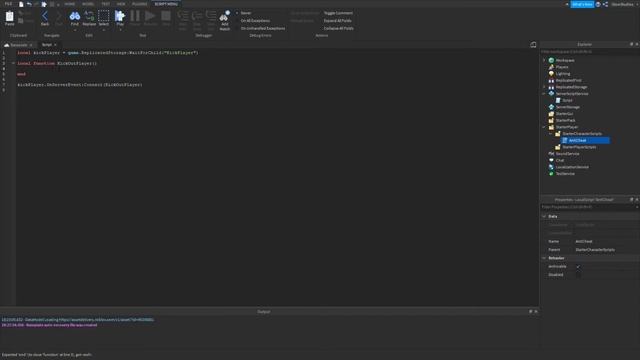Select the AntiCheat LocalScript
Viewport: 640px width, 360px height.
pos(578,140)
